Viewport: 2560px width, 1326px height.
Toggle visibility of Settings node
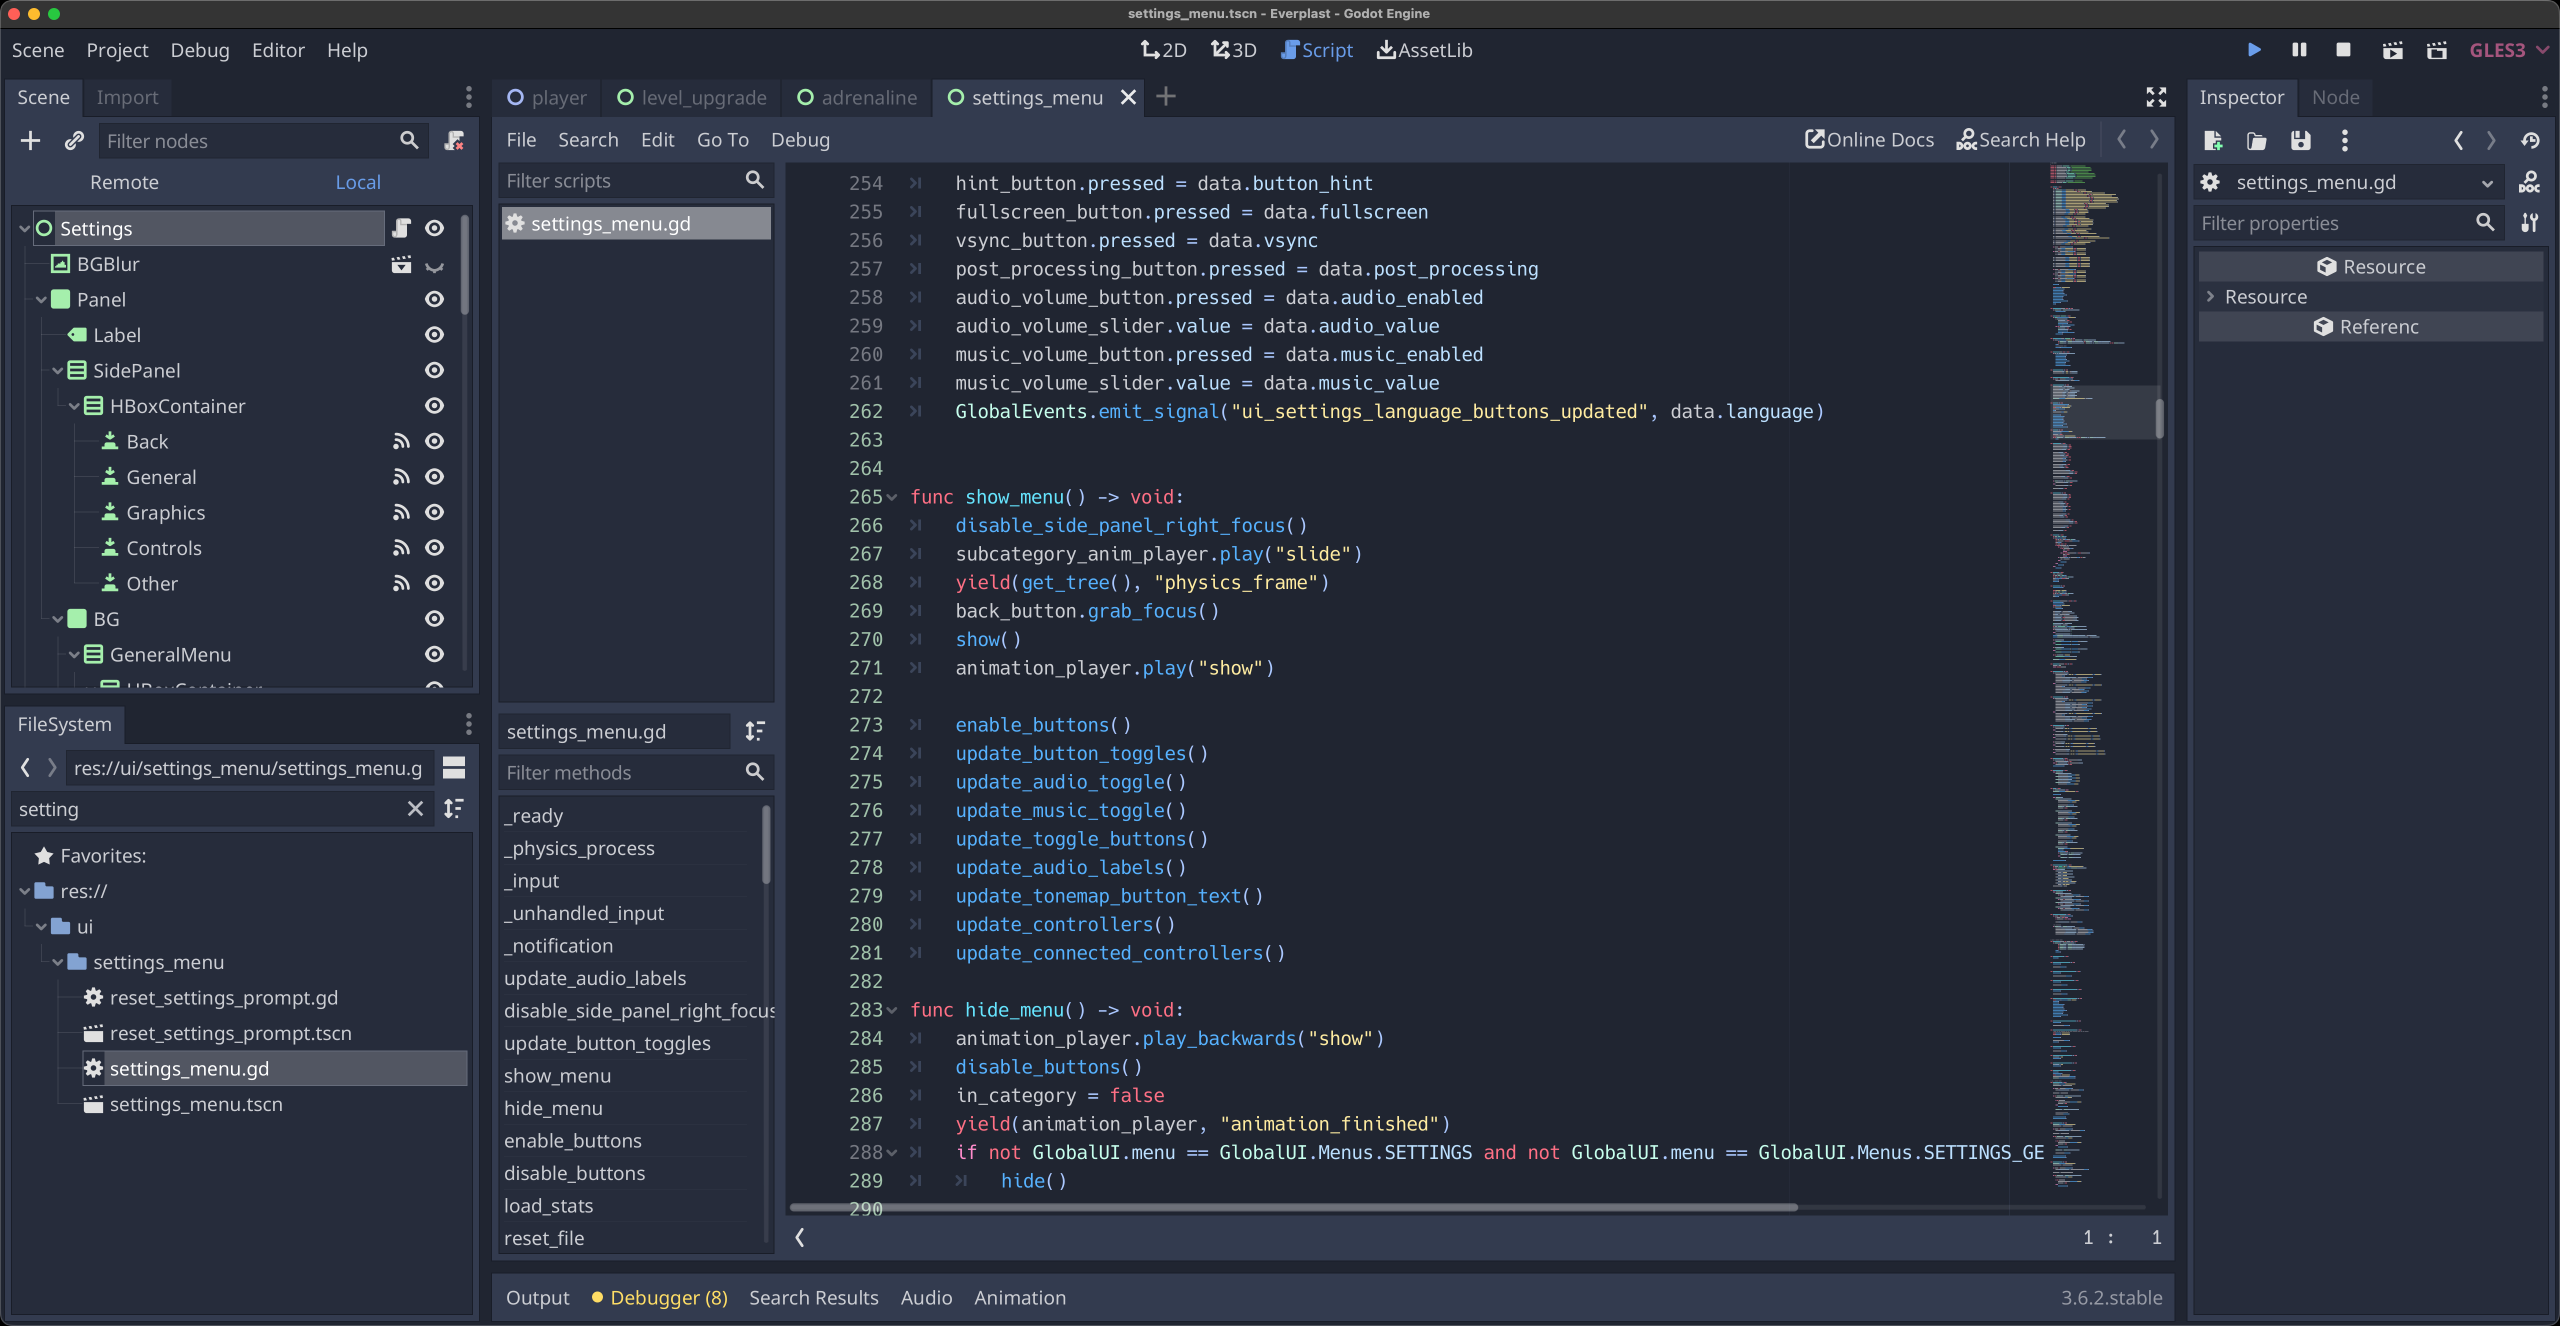coord(434,228)
